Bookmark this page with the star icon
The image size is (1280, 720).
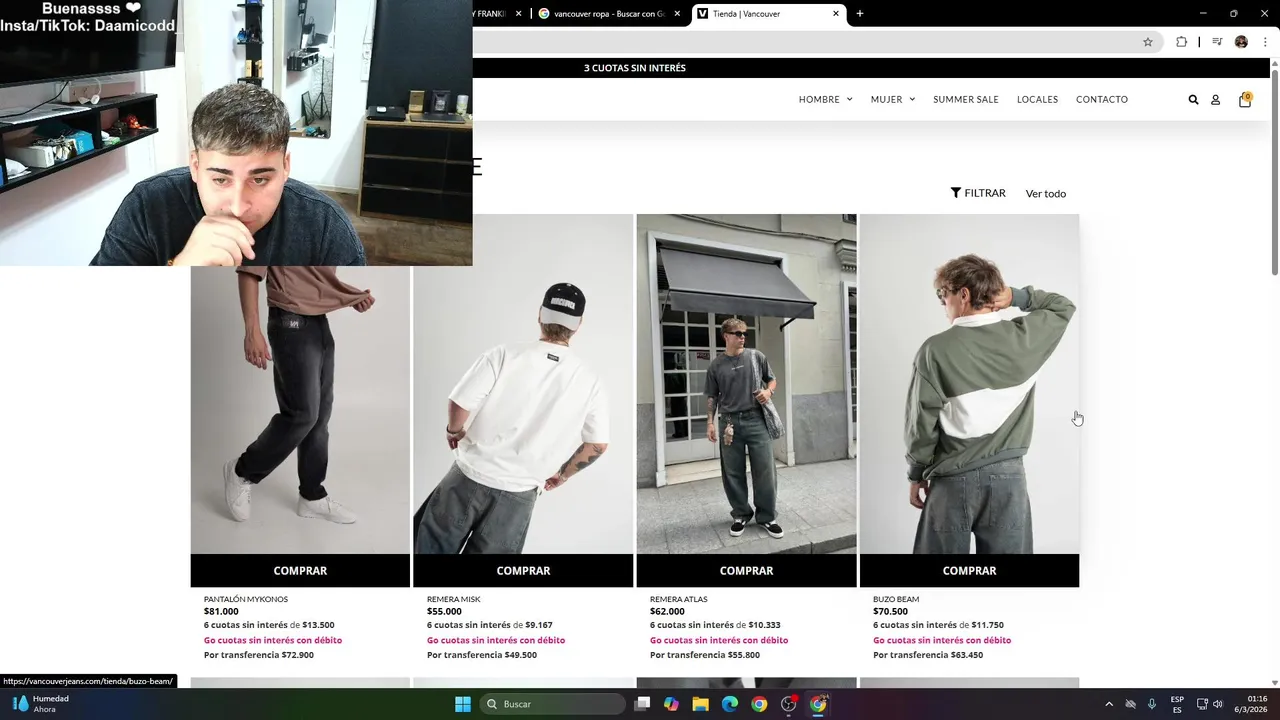[1148, 42]
